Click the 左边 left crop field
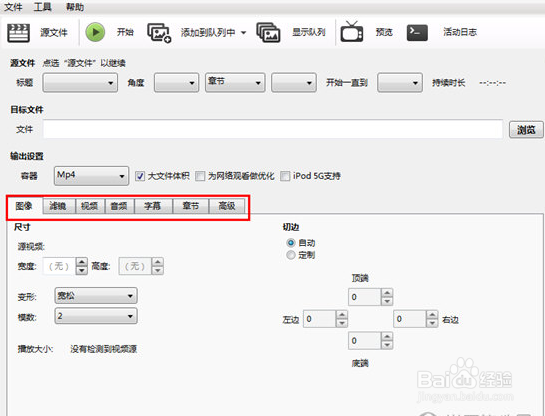 319,319
